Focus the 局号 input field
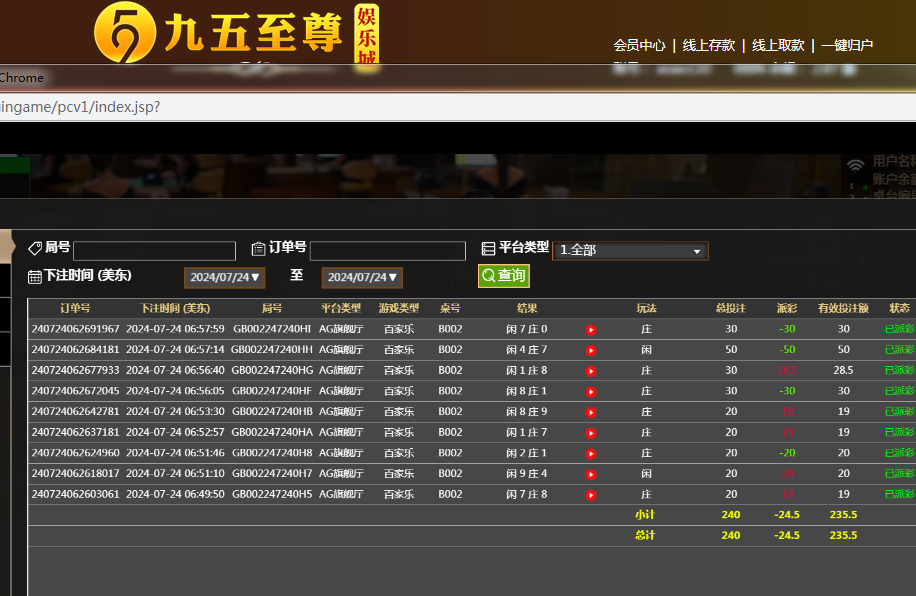The image size is (916, 596). pyautogui.click(x=154, y=251)
